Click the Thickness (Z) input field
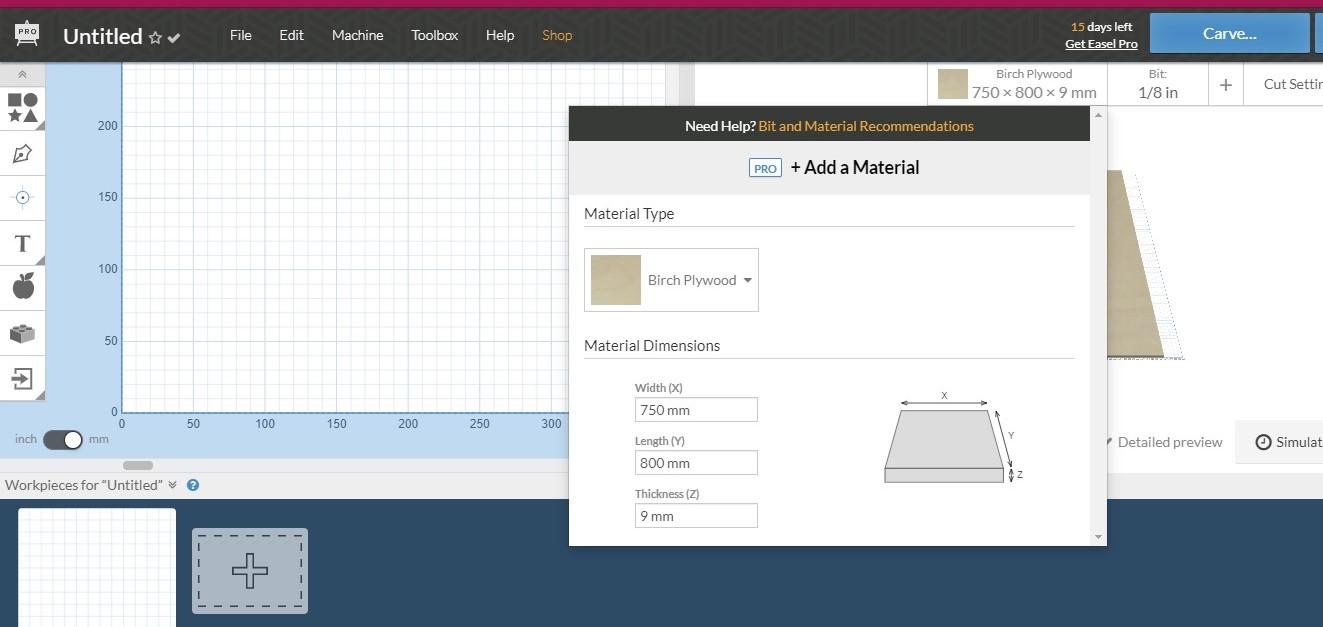Viewport: 1323px width, 627px height. (x=696, y=515)
